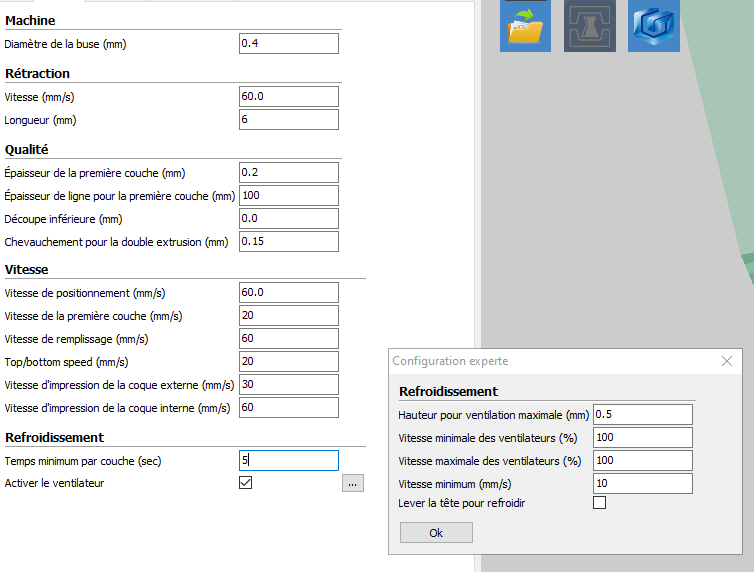Screen dimensions: 754x572
Task: Click Vitesse maximale des ventilateurs field
Action: click(x=643, y=460)
